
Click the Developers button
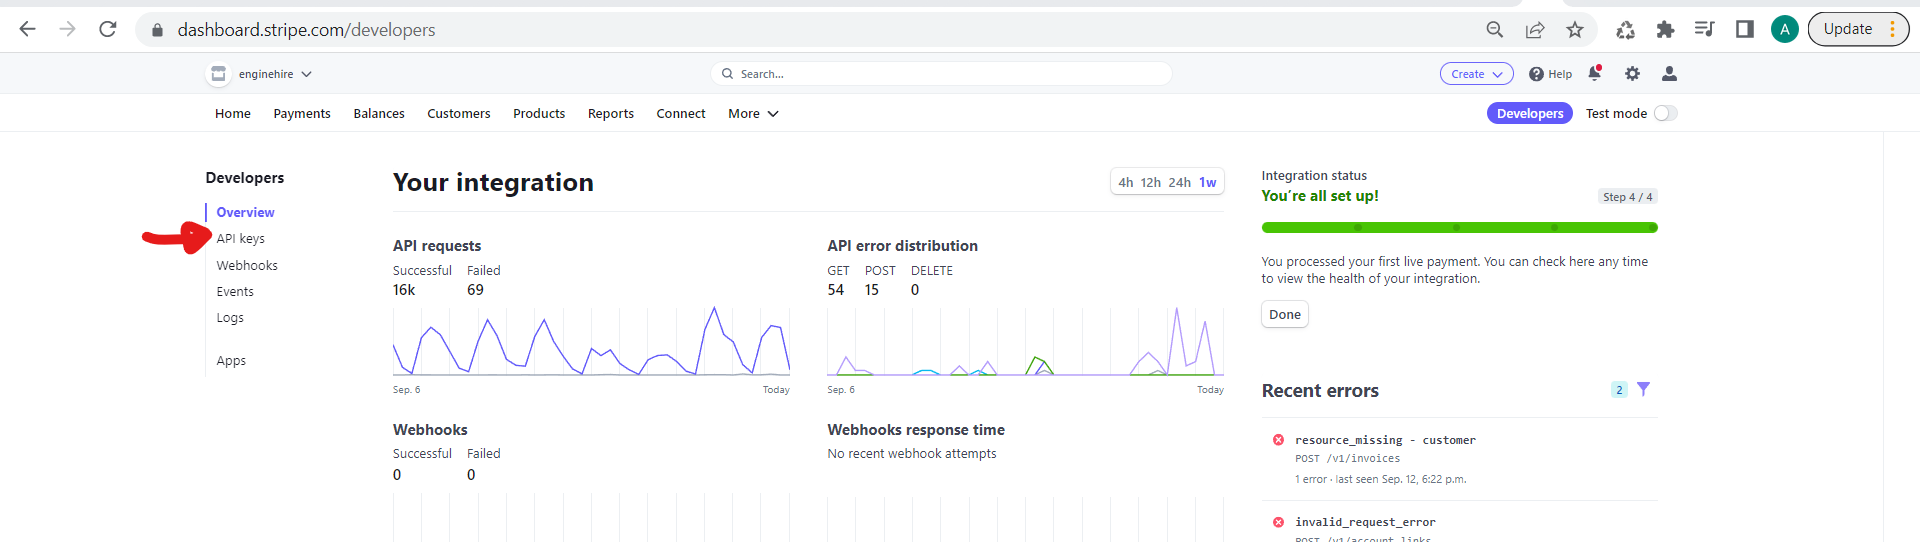[x=1530, y=113]
